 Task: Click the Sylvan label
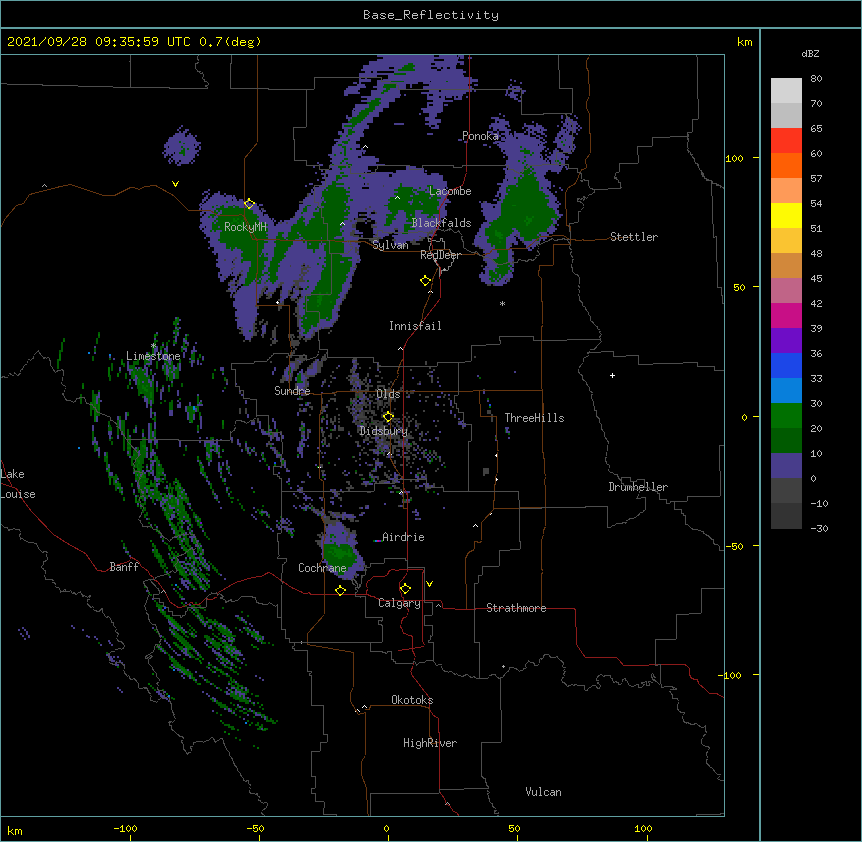click(x=390, y=245)
